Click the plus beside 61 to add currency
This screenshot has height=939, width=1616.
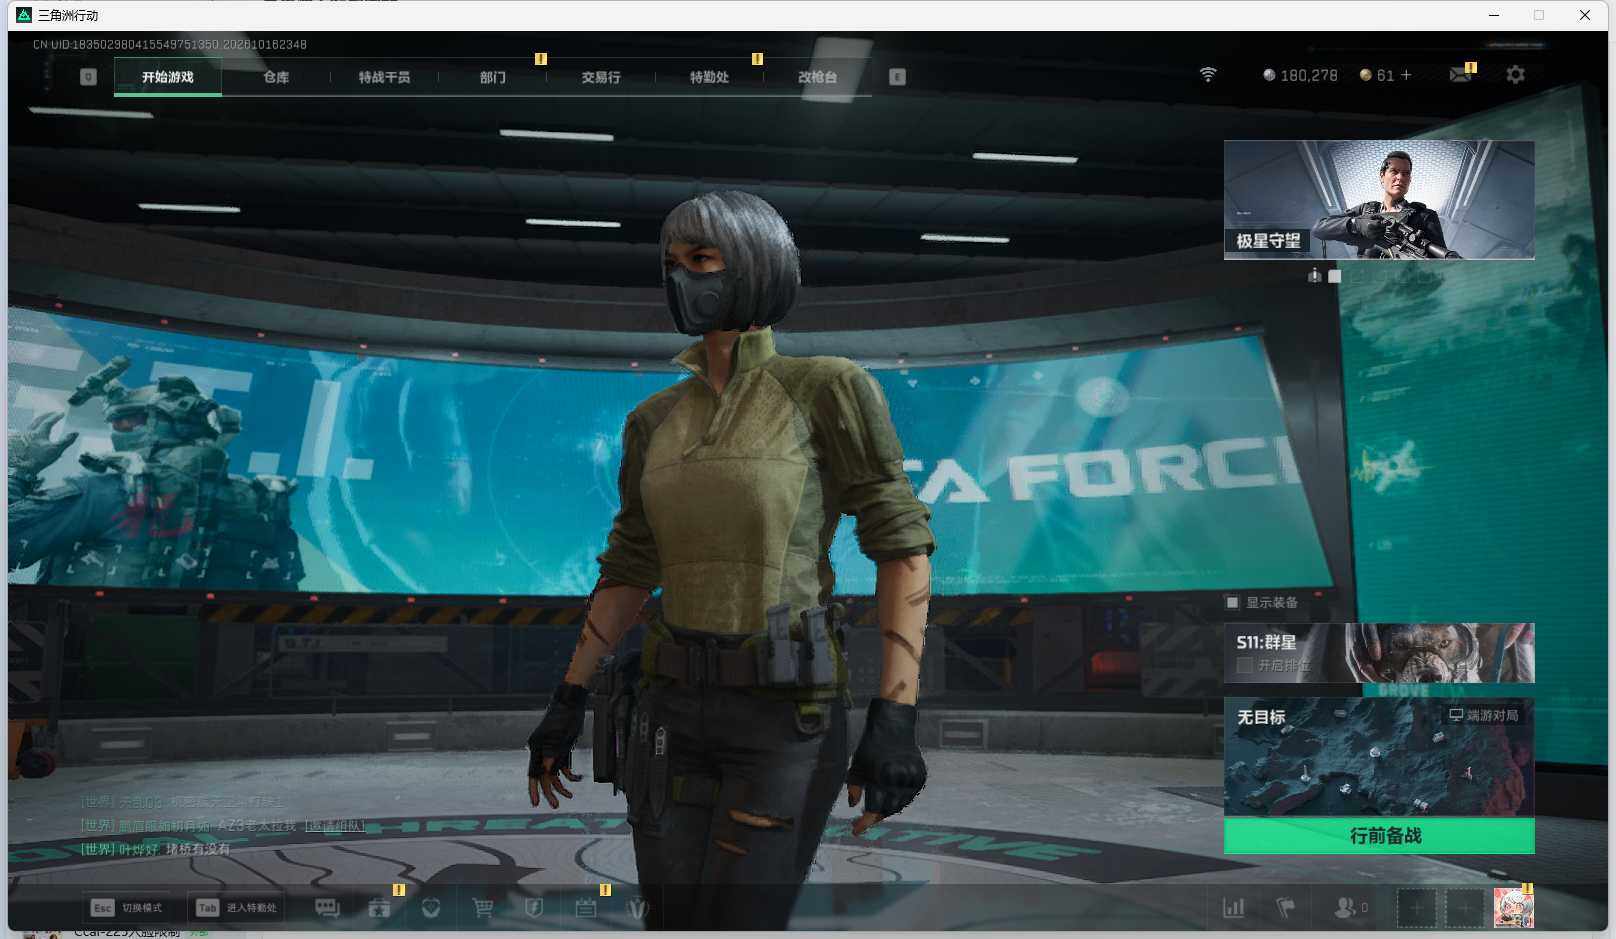tap(1406, 75)
